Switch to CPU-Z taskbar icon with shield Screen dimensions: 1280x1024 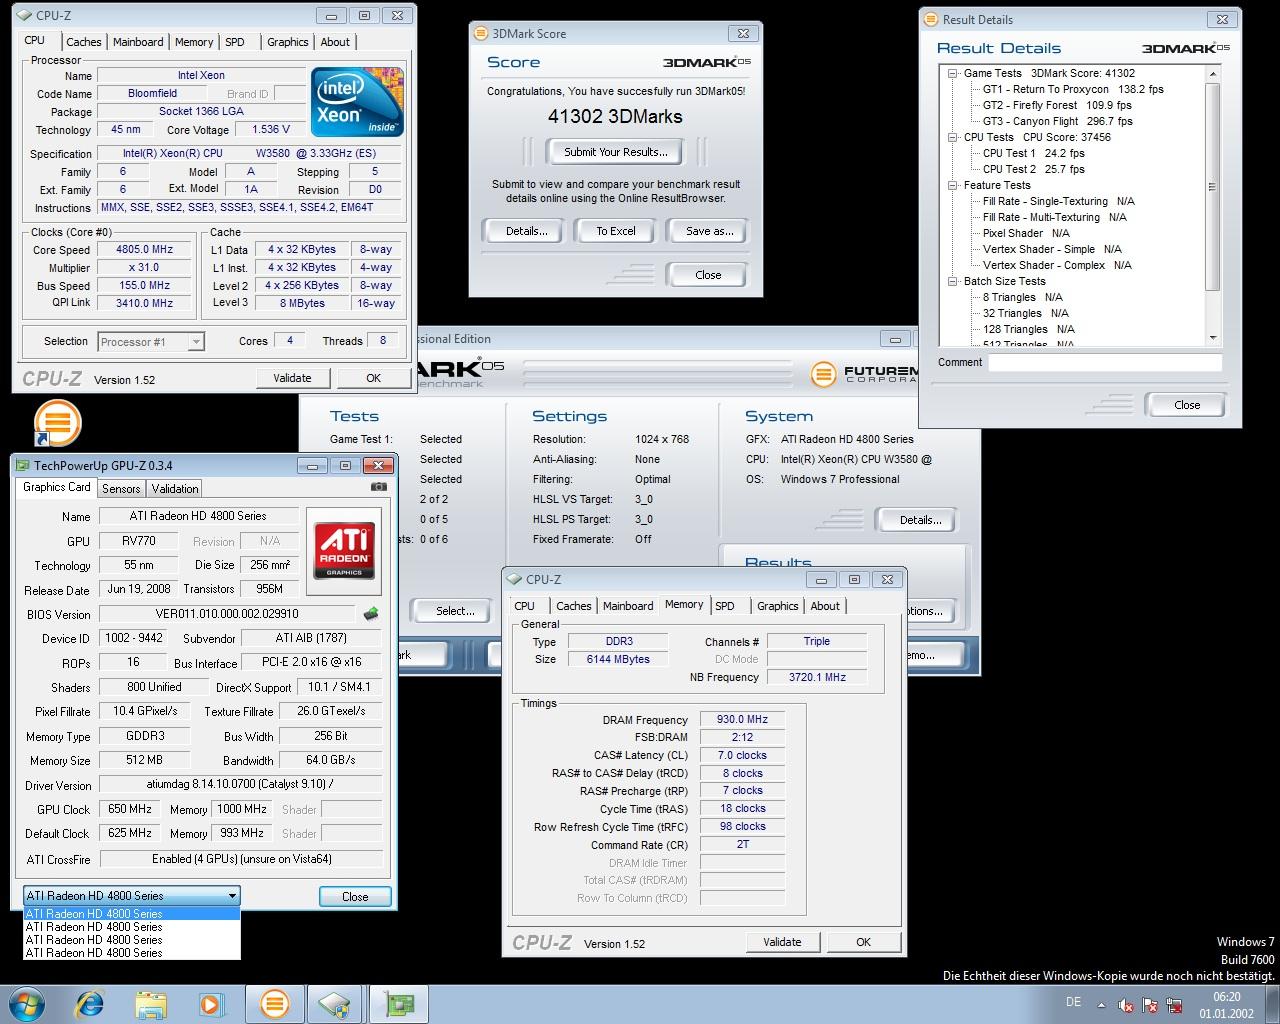point(334,1004)
